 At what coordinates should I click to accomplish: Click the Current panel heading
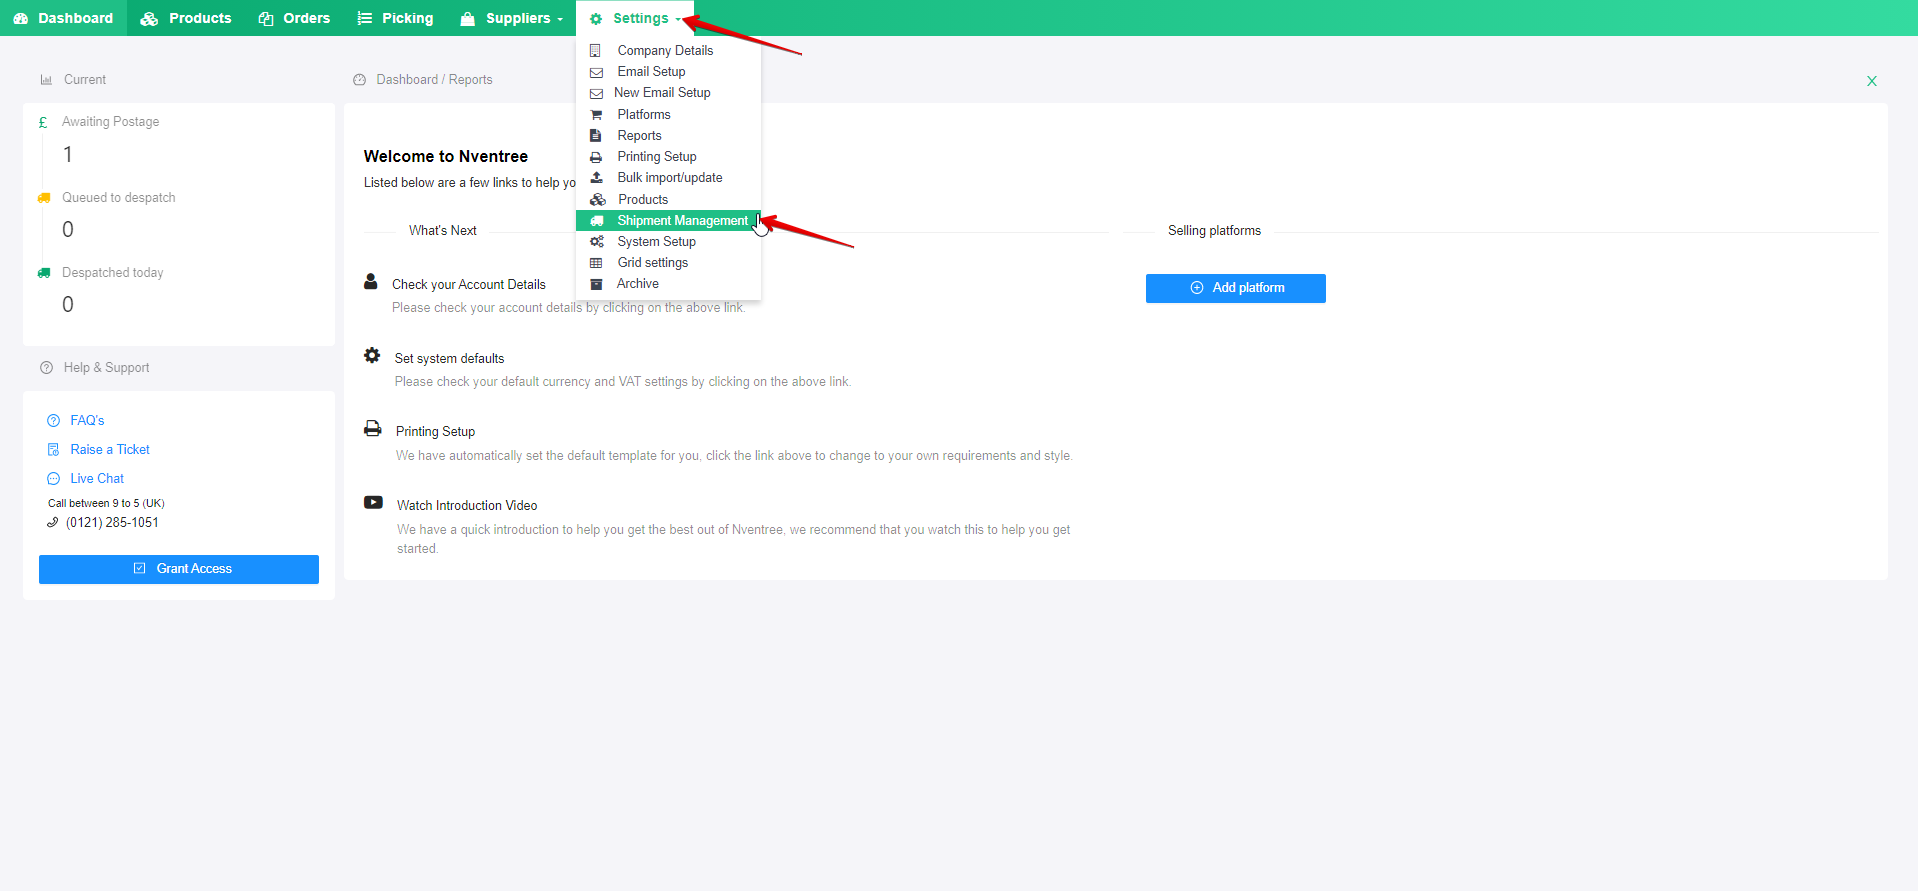85,79
